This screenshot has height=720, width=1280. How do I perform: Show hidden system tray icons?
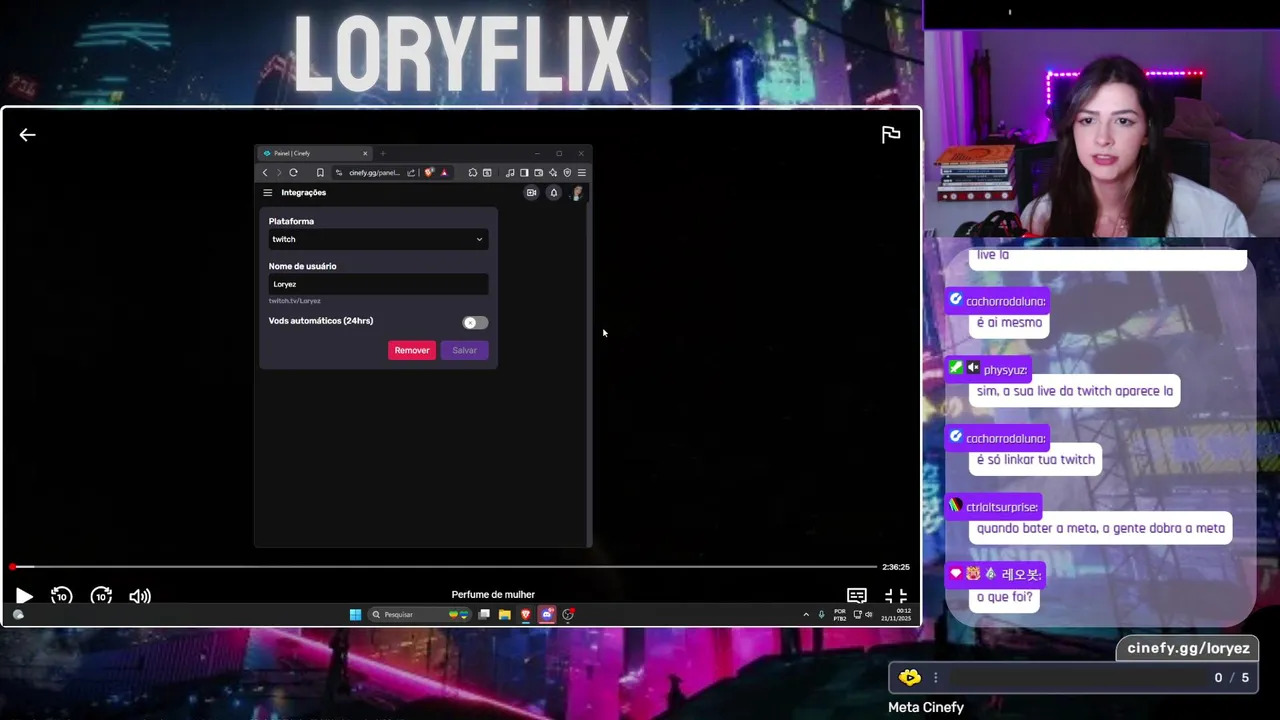[x=806, y=614]
